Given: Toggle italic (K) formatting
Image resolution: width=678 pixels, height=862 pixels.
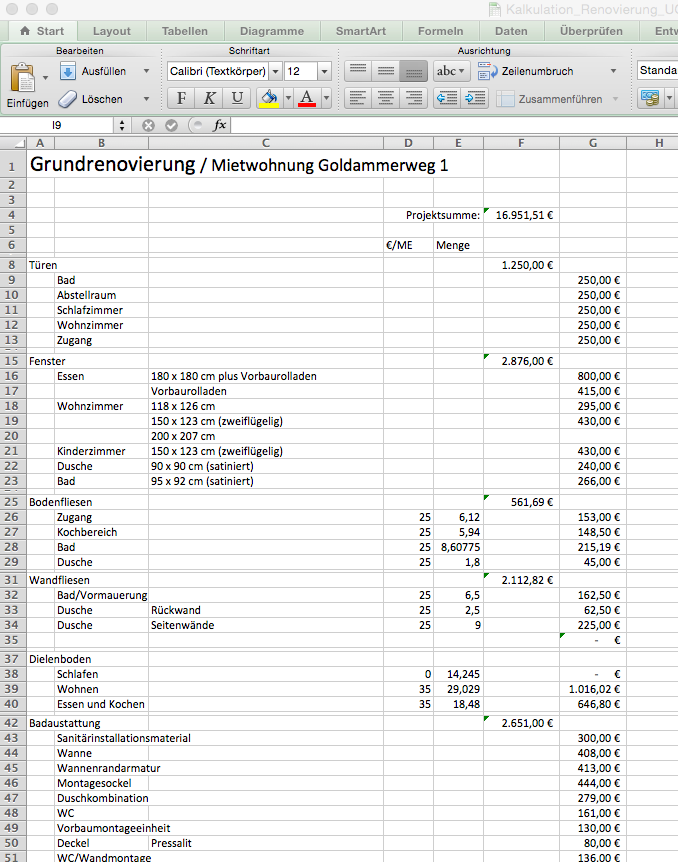Looking at the screenshot, I should (209, 98).
